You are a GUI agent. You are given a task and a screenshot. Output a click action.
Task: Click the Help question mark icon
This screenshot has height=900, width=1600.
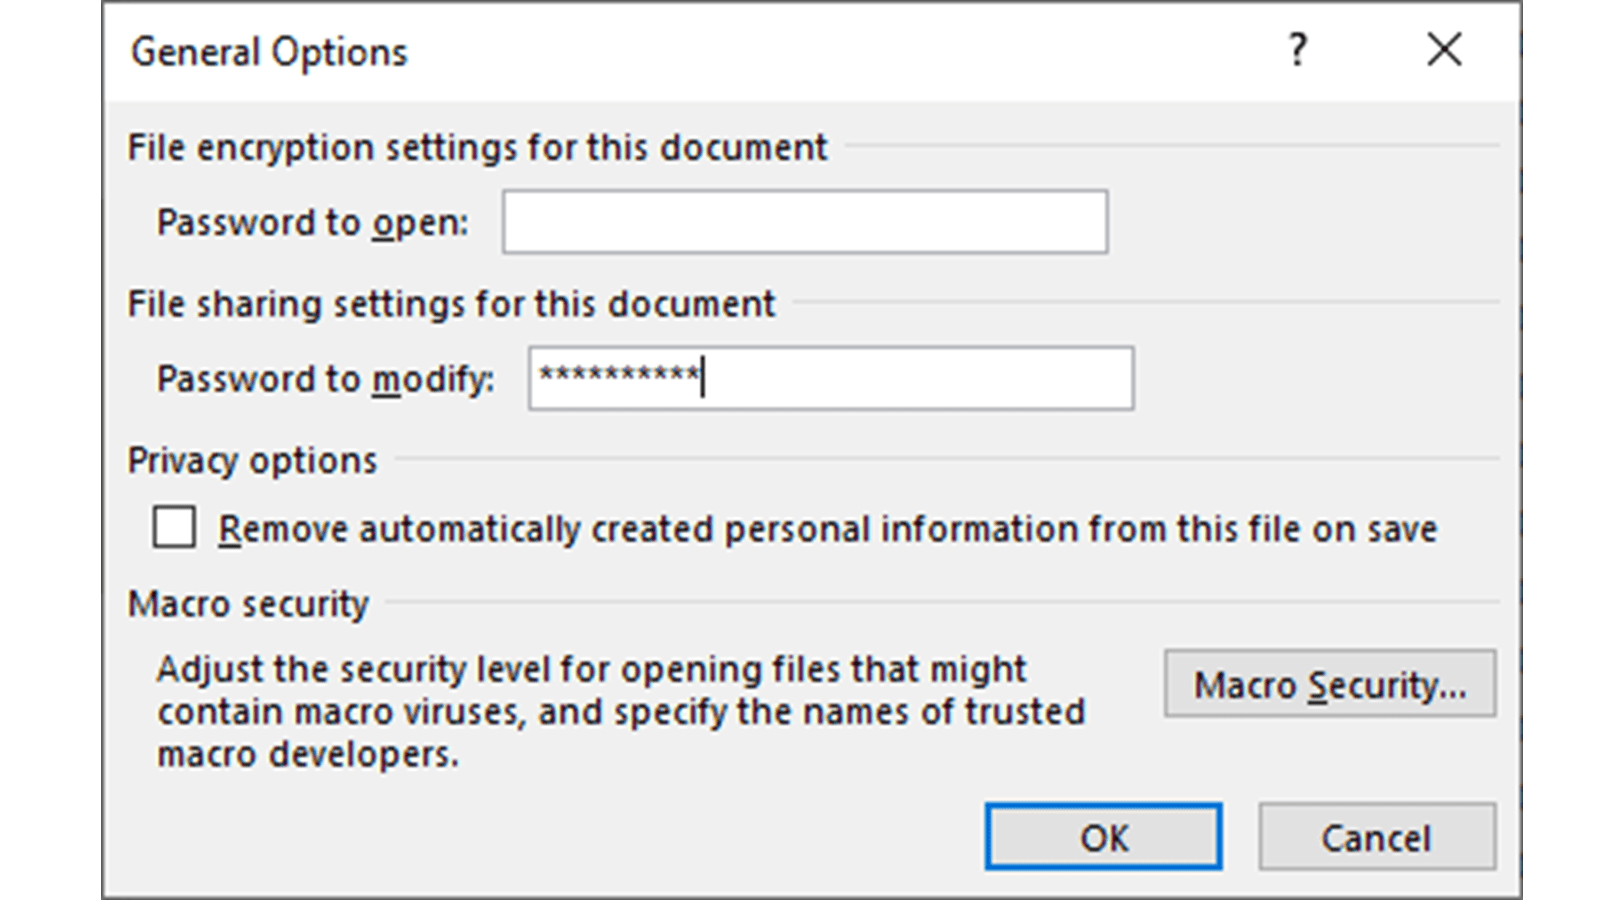tap(1297, 50)
